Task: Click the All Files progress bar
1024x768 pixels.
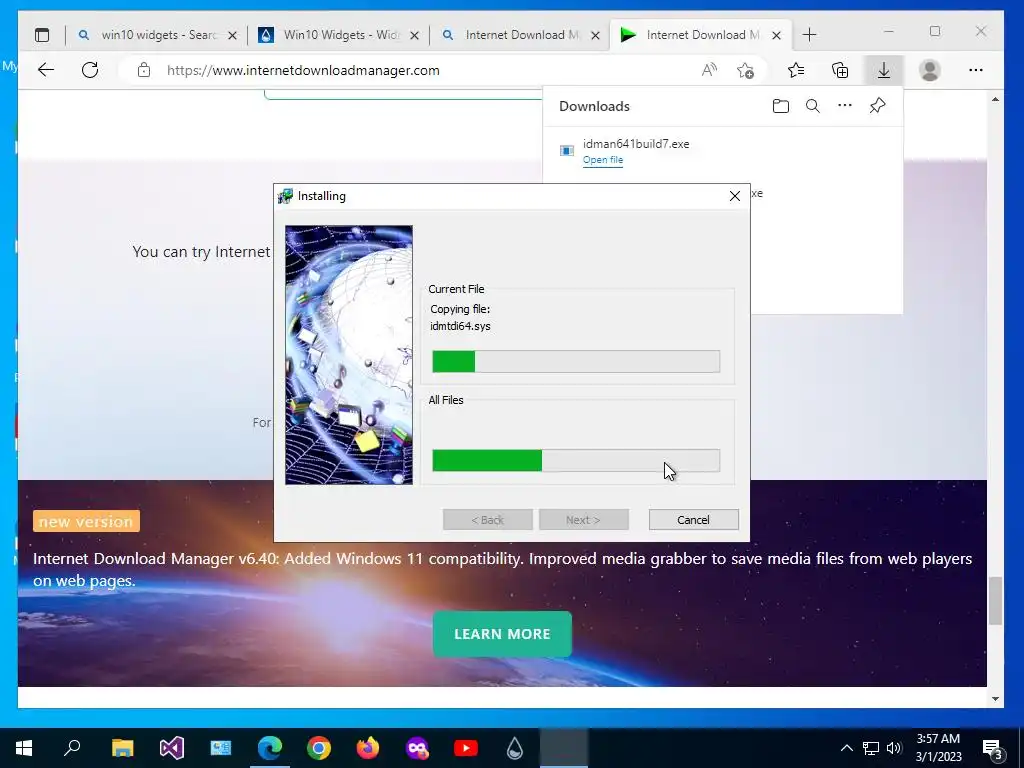Action: pos(576,460)
